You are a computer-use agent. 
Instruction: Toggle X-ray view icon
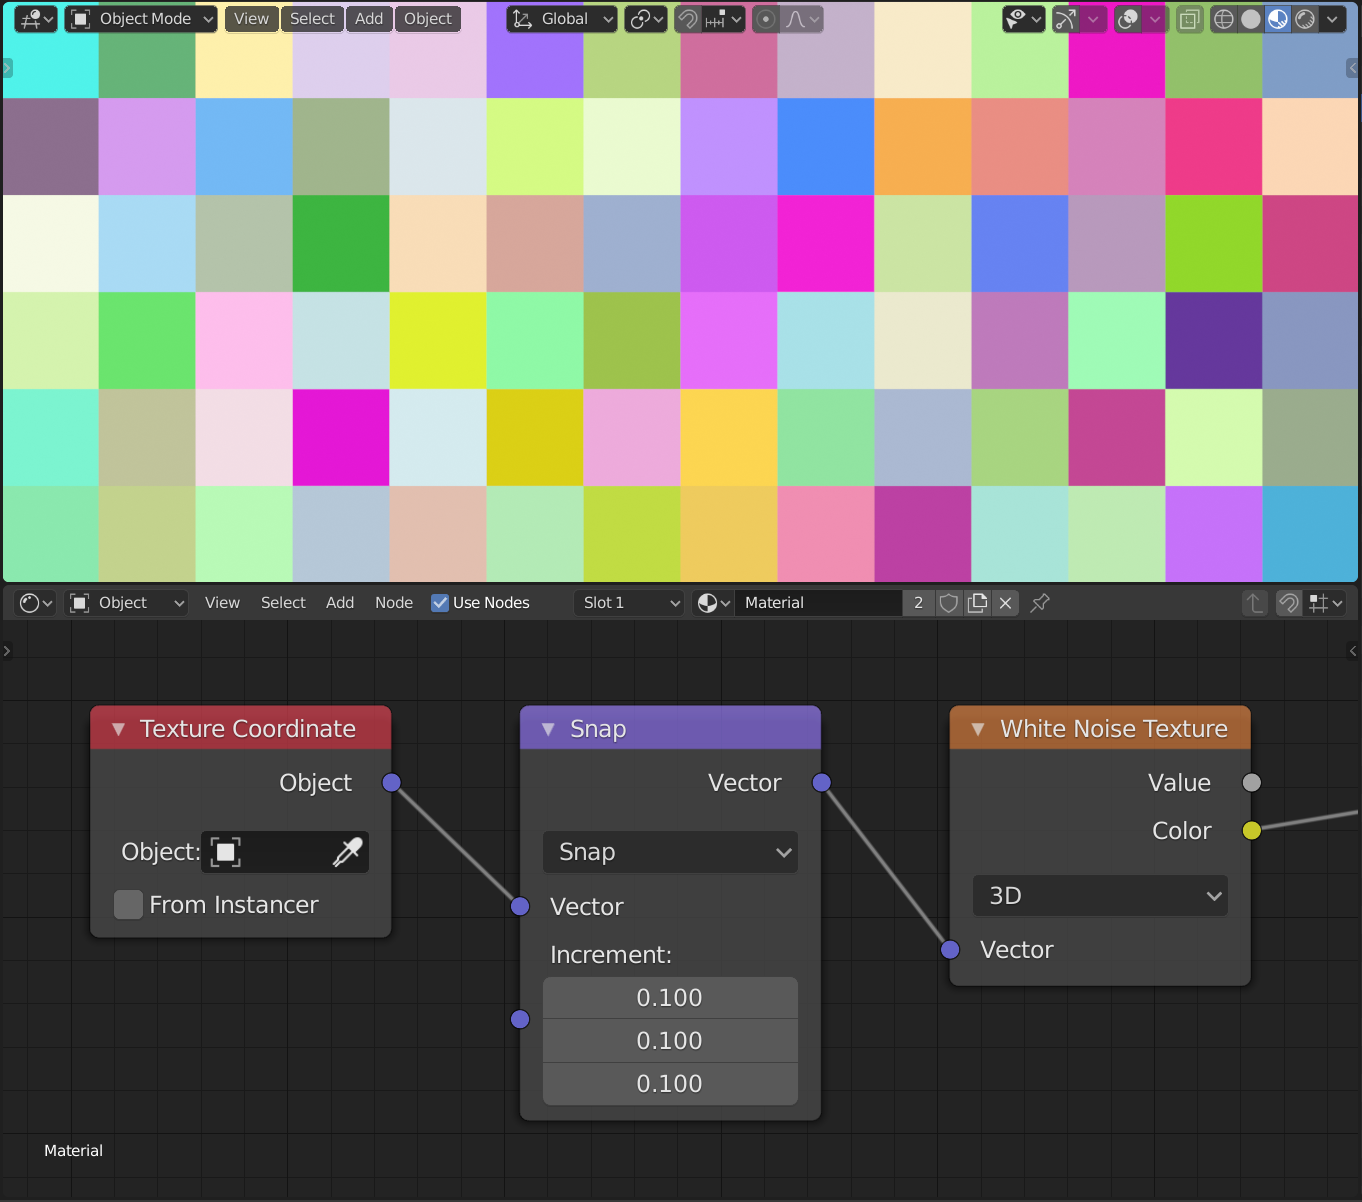tap(1189, 19)
